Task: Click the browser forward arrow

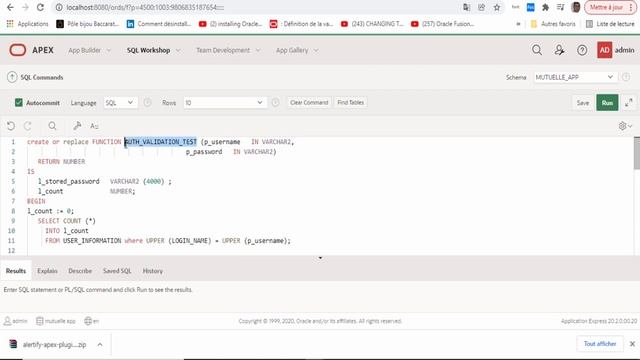Action: (25, 7)
